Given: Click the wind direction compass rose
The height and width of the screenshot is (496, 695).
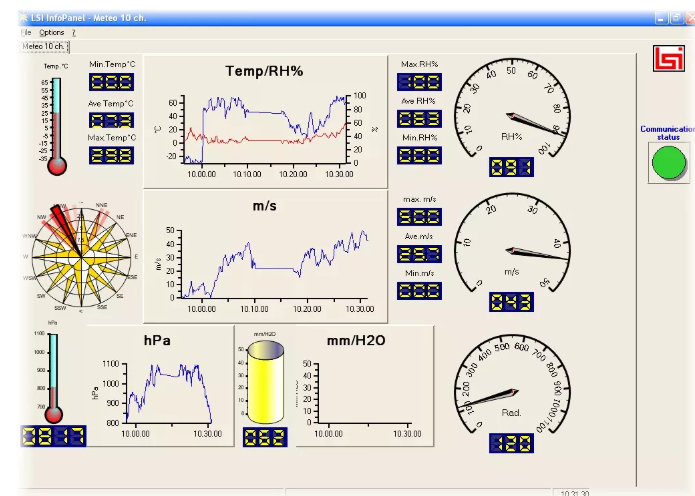Looking at the screenshot, I should (82, 257).
